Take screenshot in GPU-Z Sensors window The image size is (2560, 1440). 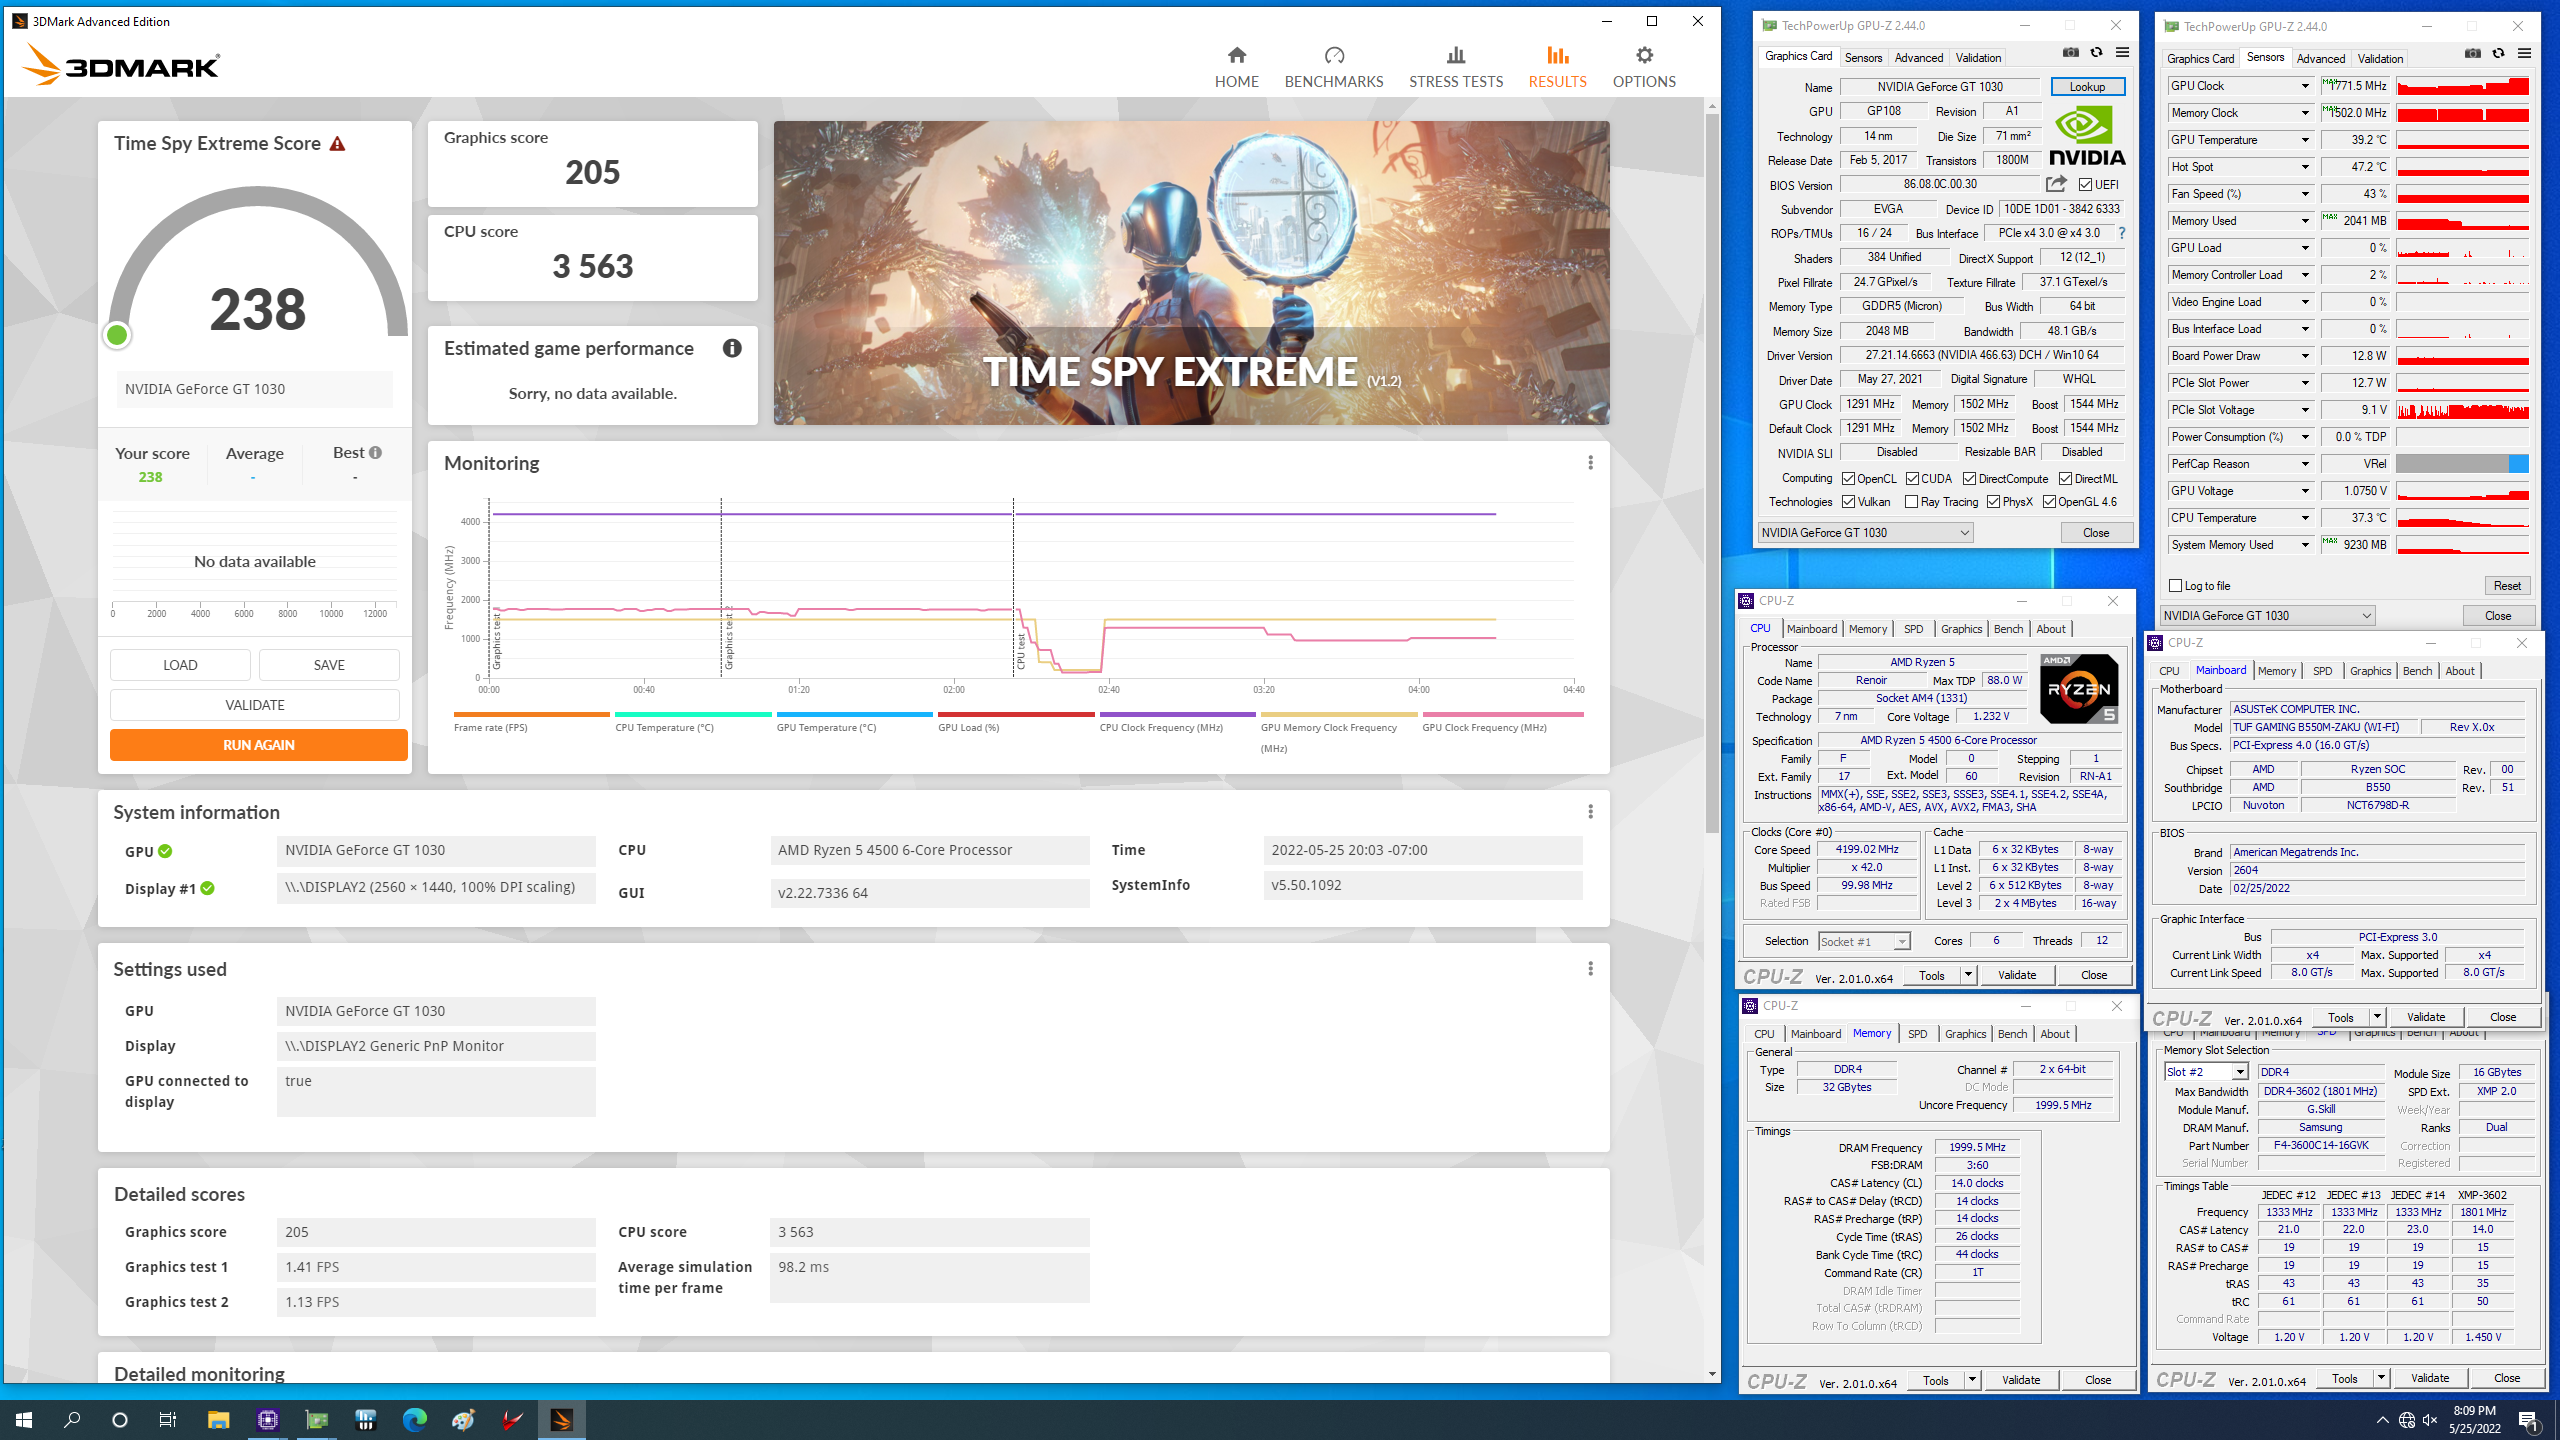point(2472,54)
